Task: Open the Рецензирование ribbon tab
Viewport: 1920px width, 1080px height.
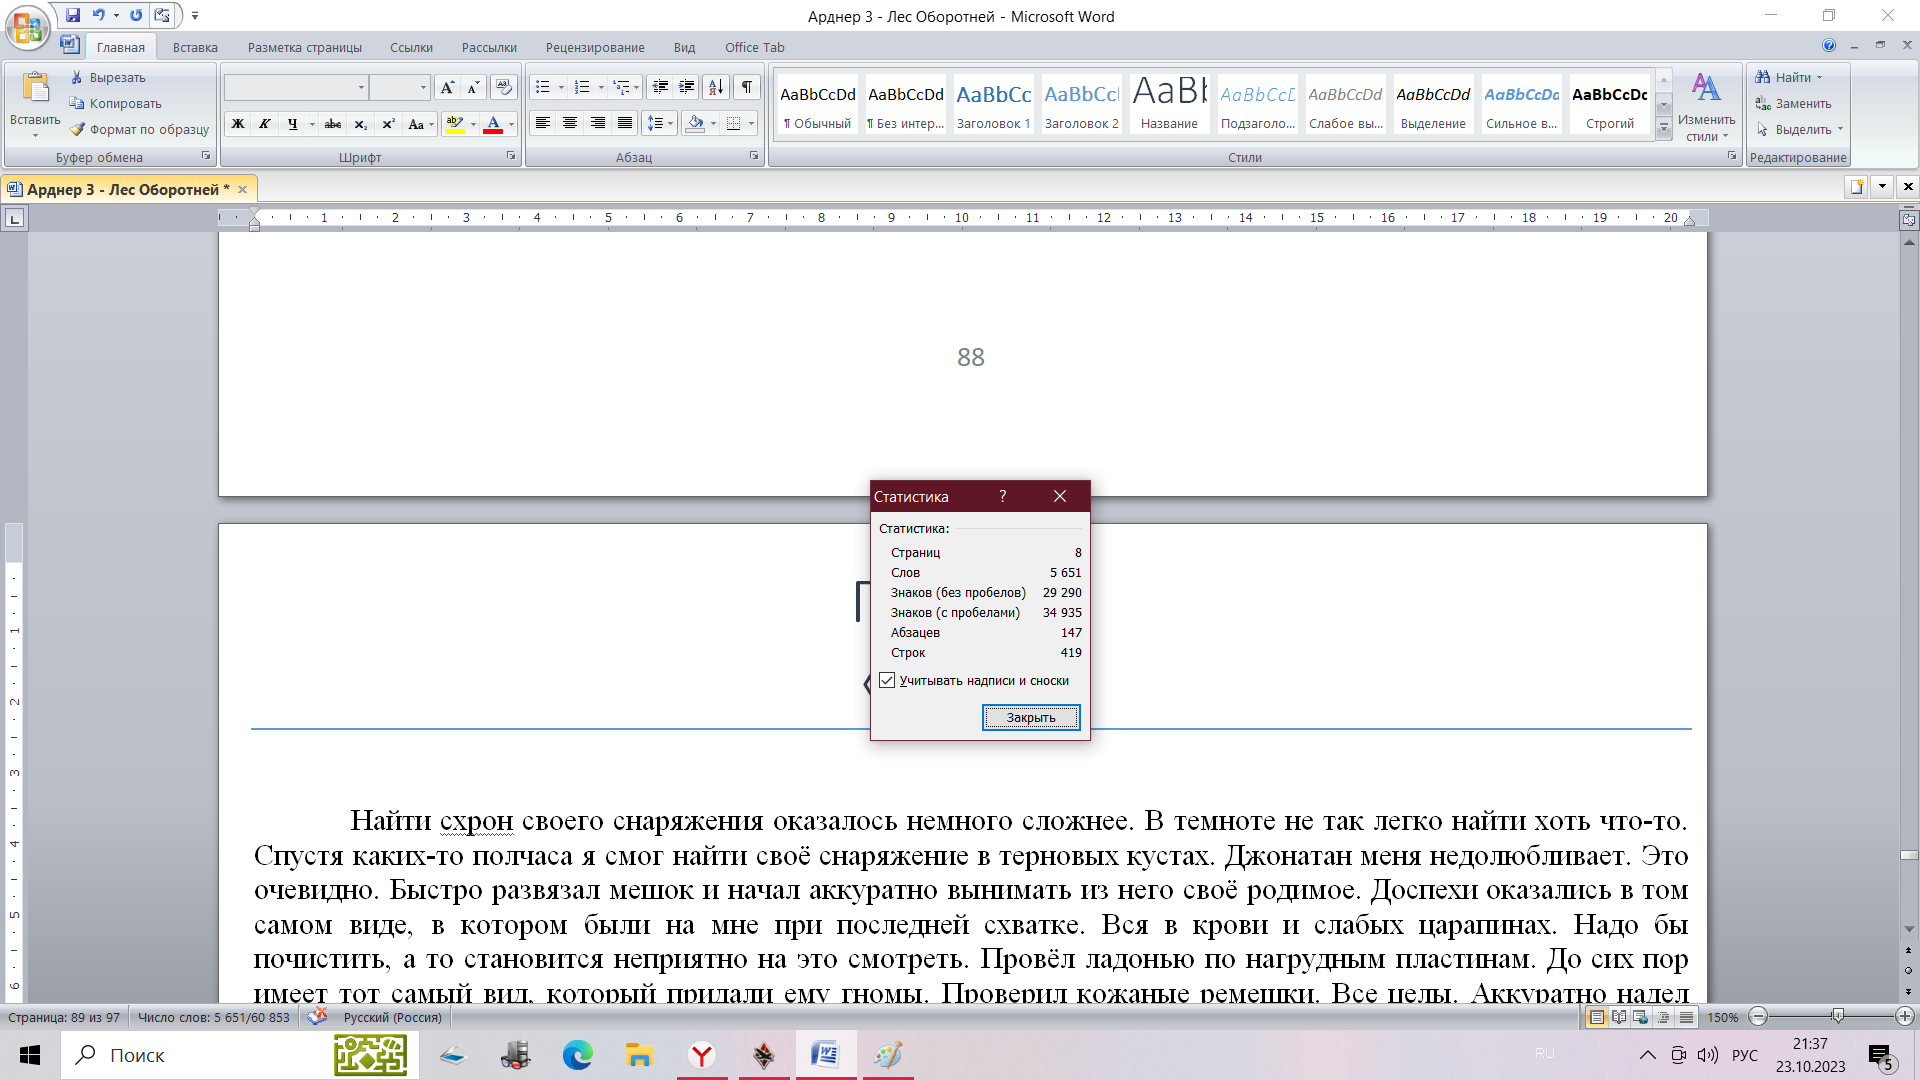Action: [595, 47]
